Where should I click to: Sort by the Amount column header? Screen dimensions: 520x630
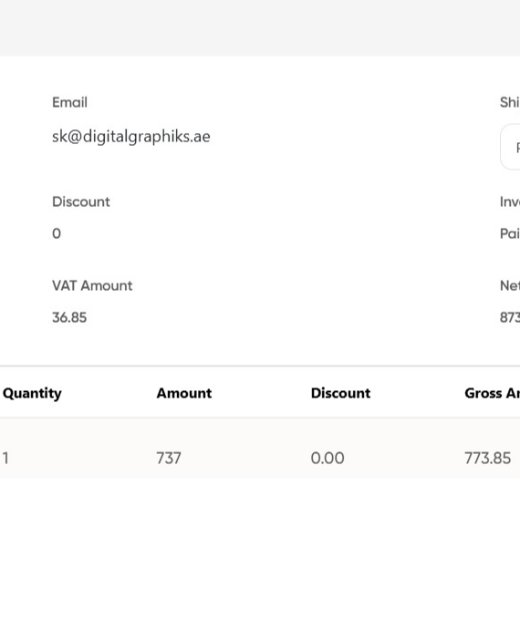point(184,393)
